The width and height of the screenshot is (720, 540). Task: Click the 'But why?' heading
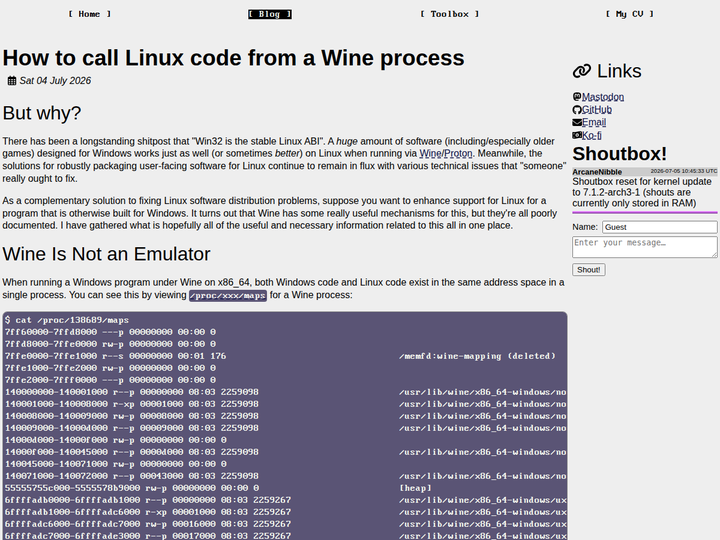42,113
